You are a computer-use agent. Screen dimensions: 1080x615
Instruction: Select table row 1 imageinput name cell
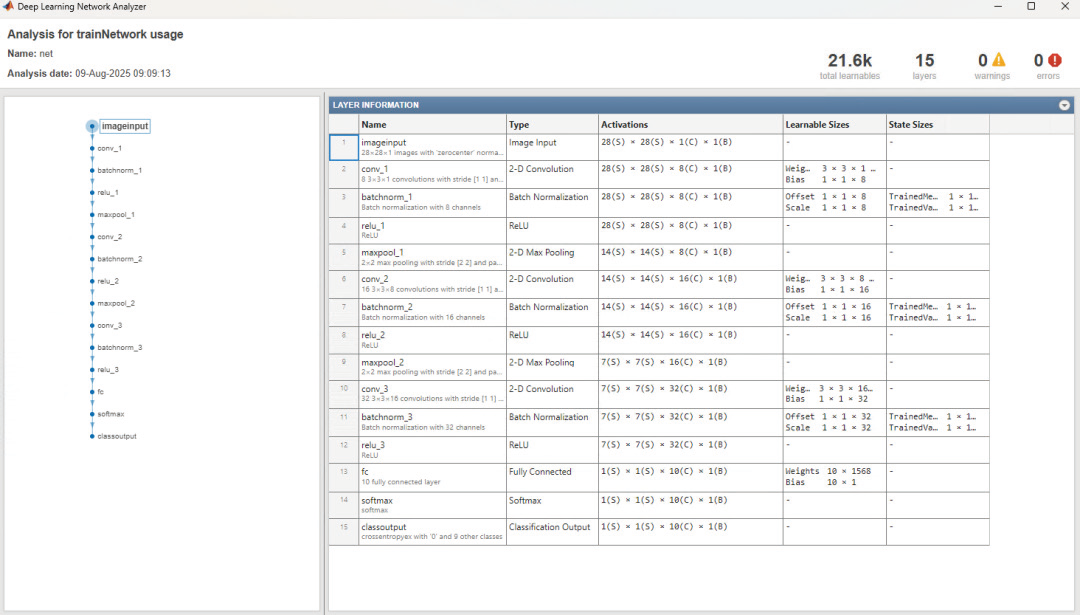(433, 147)
